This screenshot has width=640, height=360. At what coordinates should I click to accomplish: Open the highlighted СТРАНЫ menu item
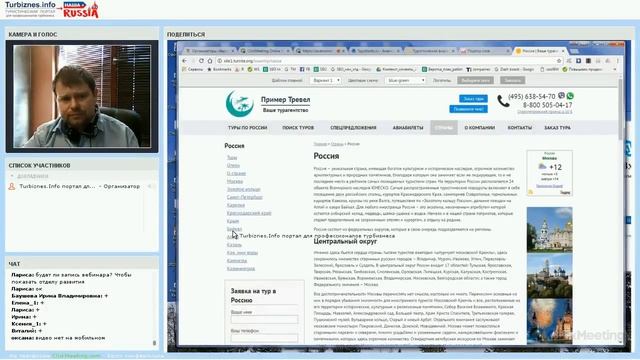444,128
